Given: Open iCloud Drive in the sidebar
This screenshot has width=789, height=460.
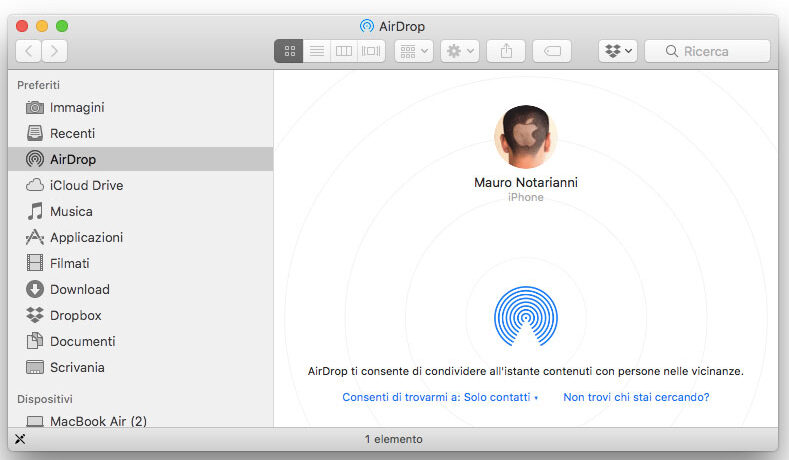Looking at the screenshot, I should [87, 185].
